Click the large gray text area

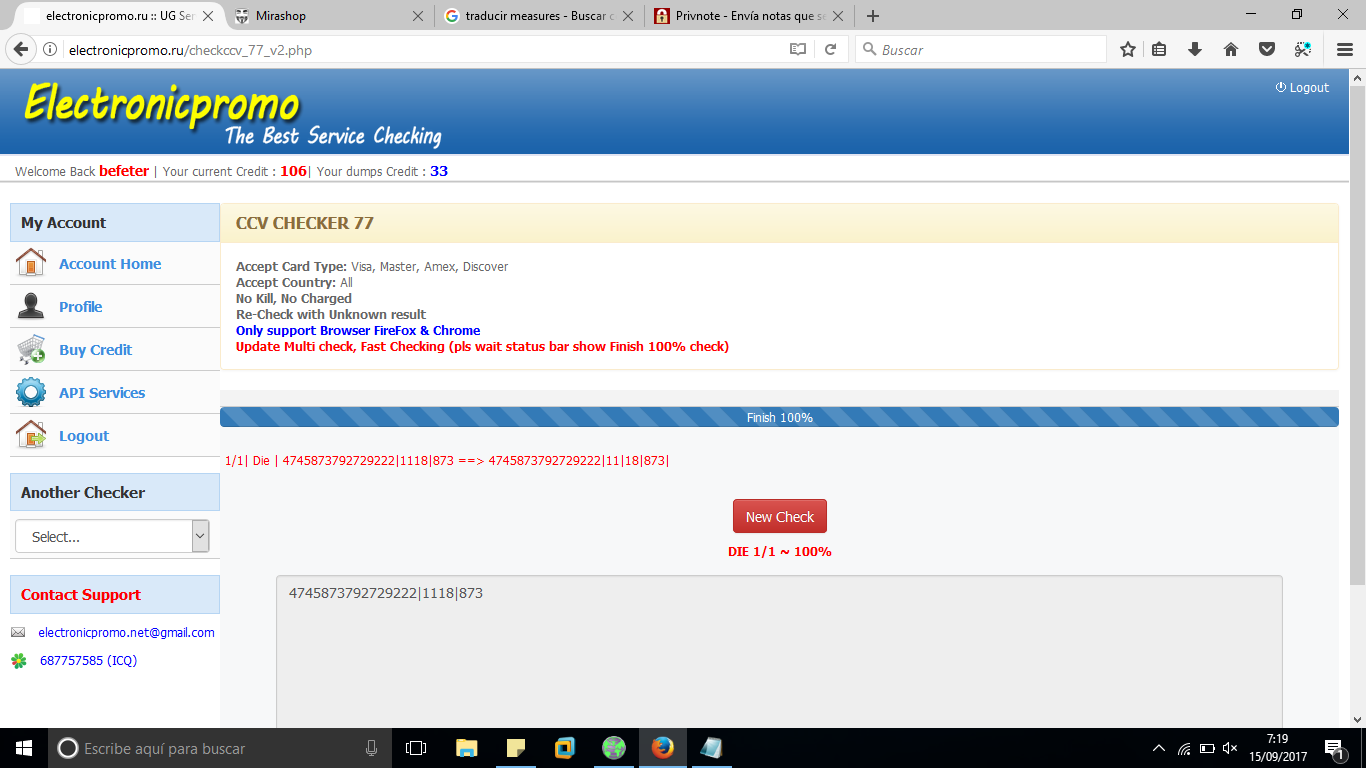(x=779, y=652)
